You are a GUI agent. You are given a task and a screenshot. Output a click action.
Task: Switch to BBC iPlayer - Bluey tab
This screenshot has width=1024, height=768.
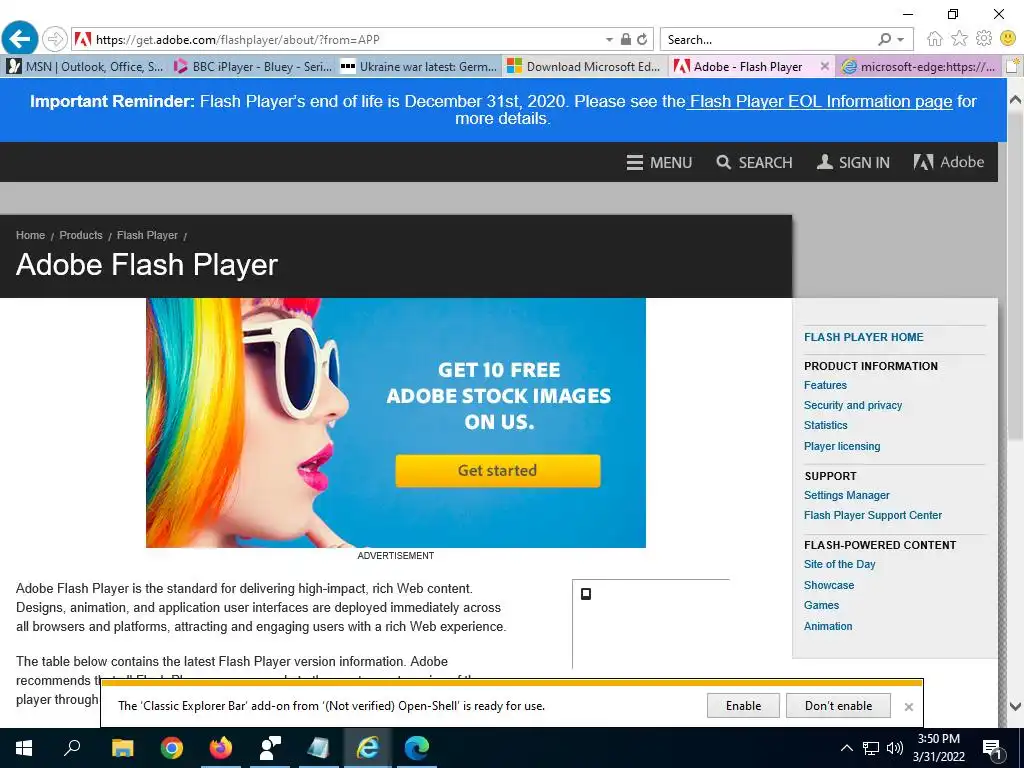253,66
